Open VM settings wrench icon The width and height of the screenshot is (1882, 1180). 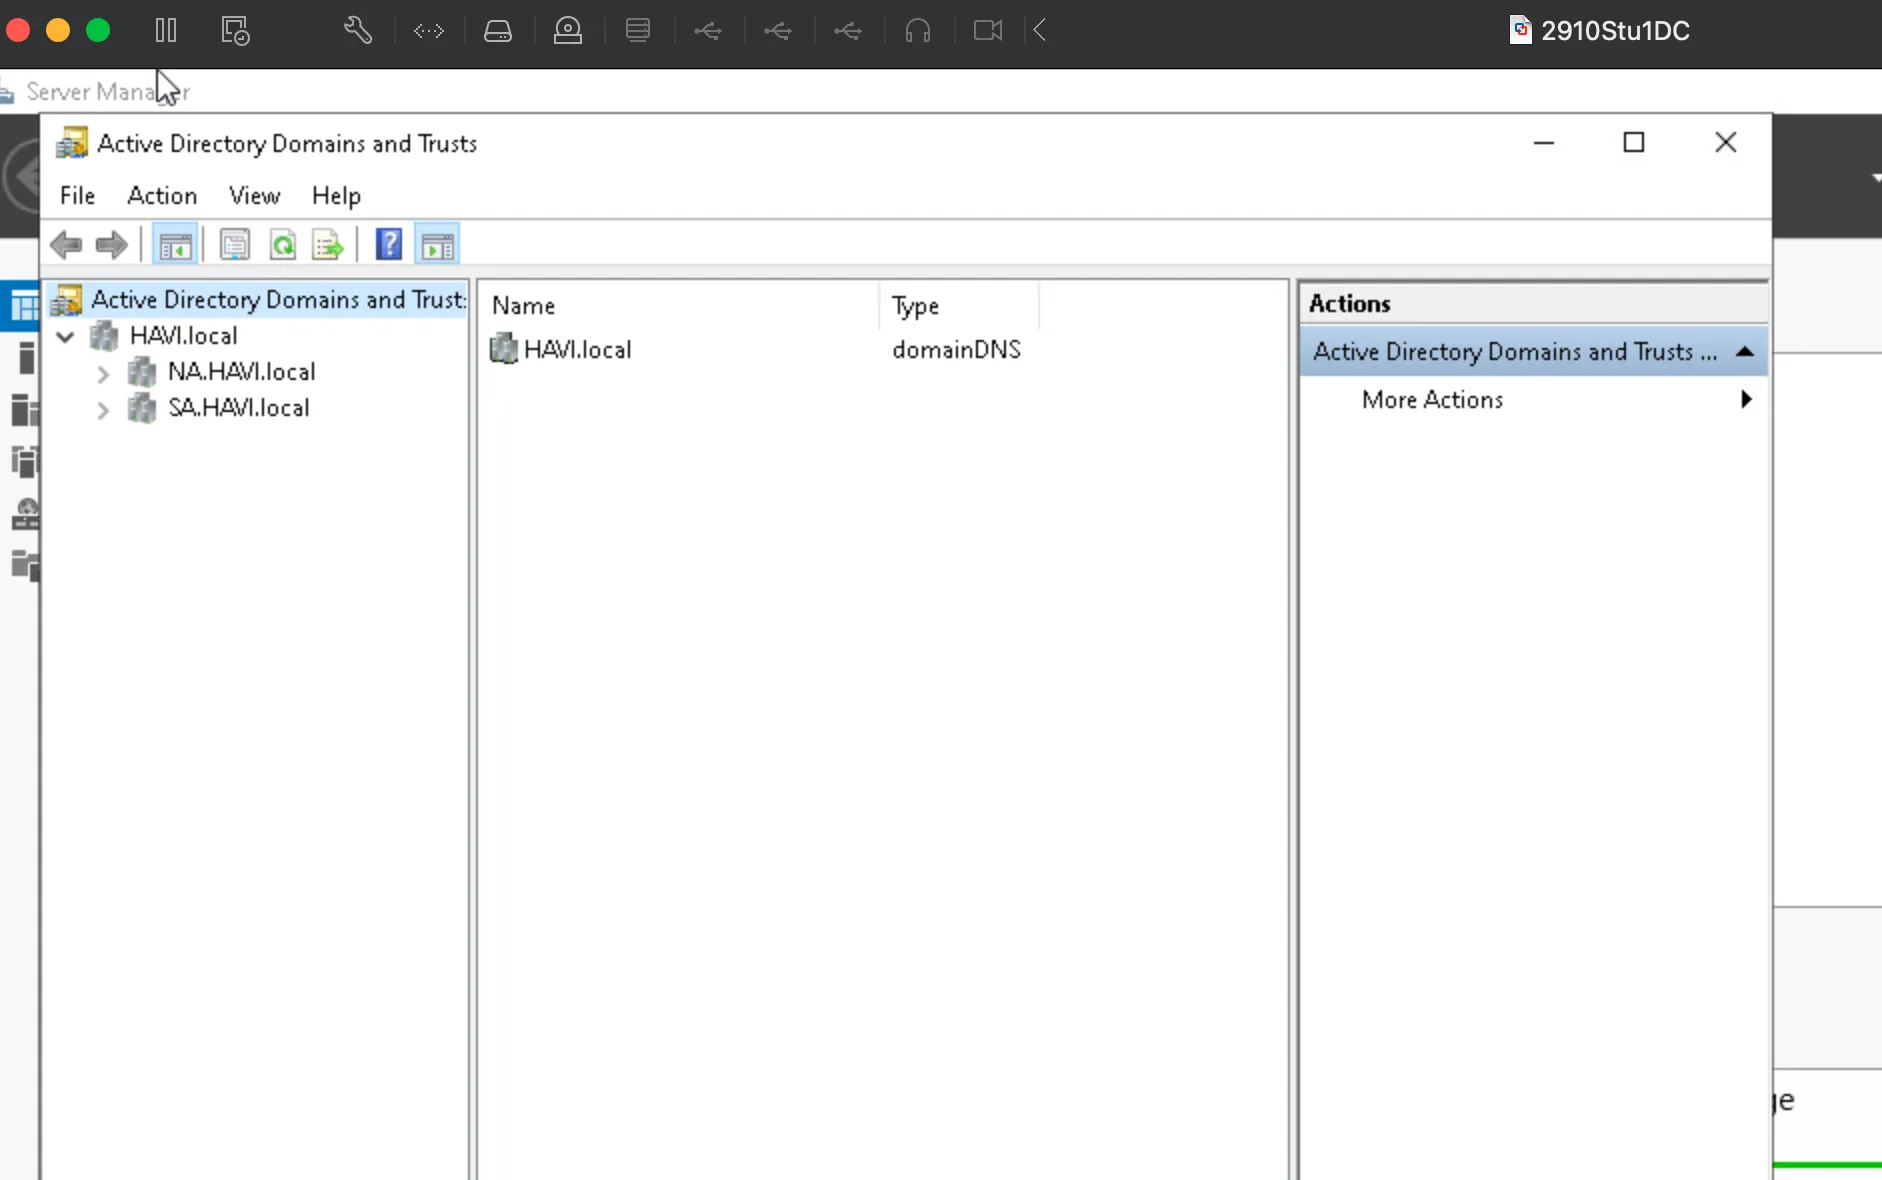click(358, 31)
